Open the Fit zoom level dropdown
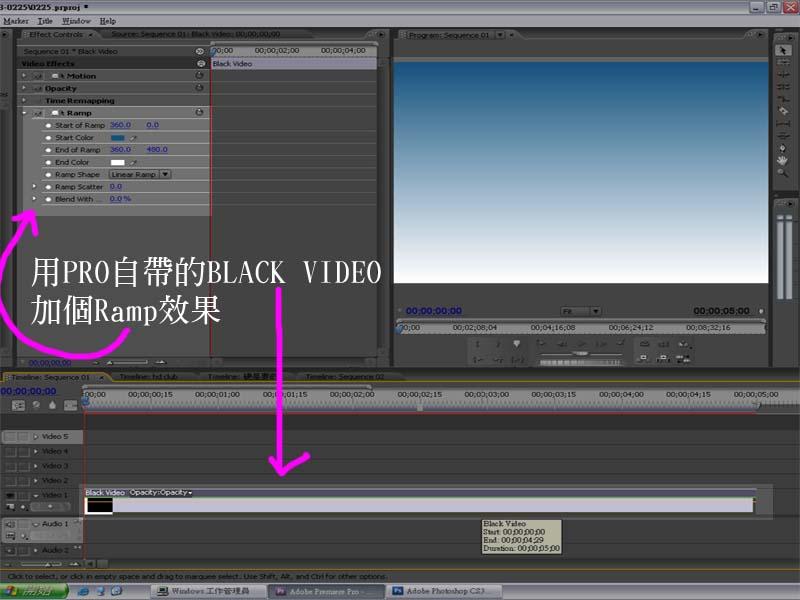The height and width of the screenshot is (600, 800). pos(581,311)
